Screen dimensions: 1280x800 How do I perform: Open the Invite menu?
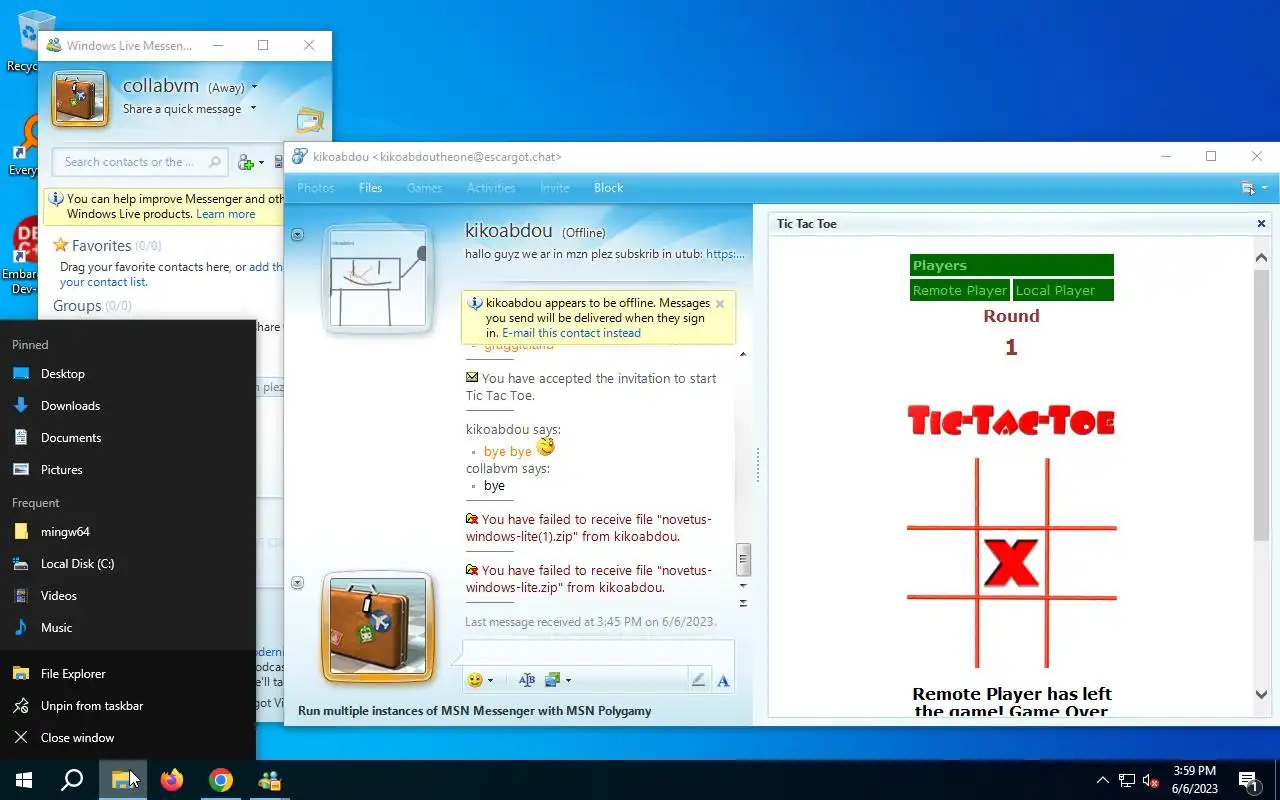555,188
